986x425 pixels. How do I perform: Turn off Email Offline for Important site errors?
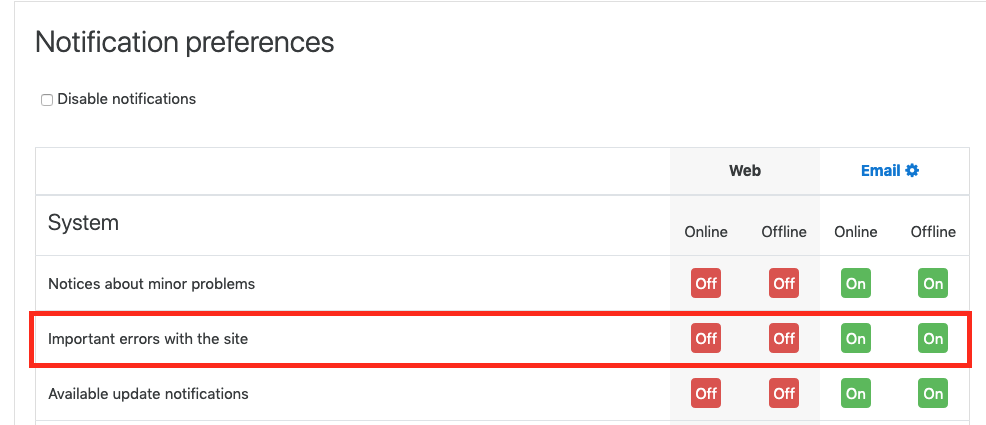933,338
